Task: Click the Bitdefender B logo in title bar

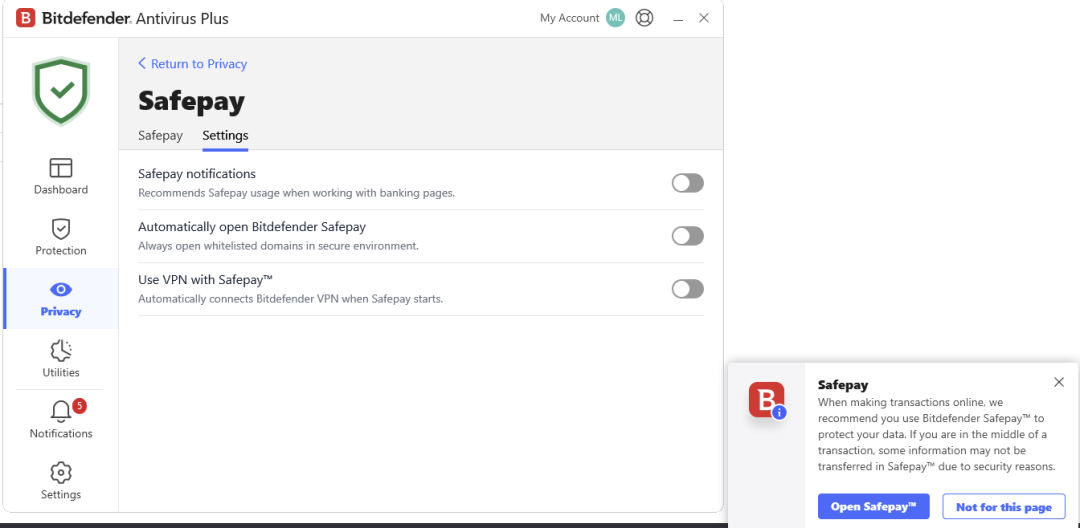Action: click(25, 19)
